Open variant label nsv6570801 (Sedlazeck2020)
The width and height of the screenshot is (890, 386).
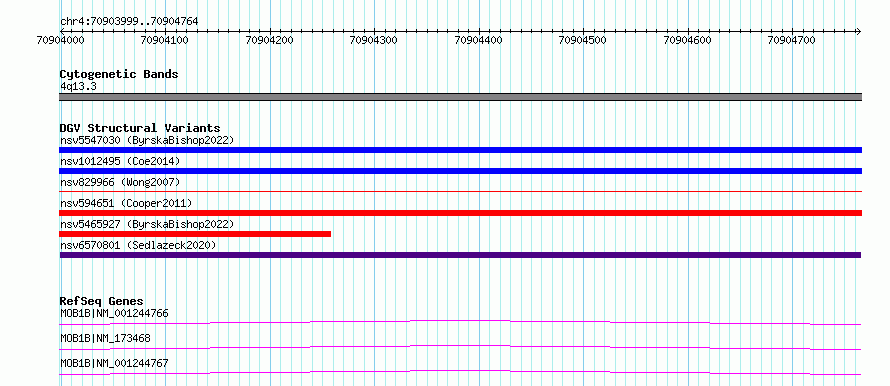click(x=138, y=245)
